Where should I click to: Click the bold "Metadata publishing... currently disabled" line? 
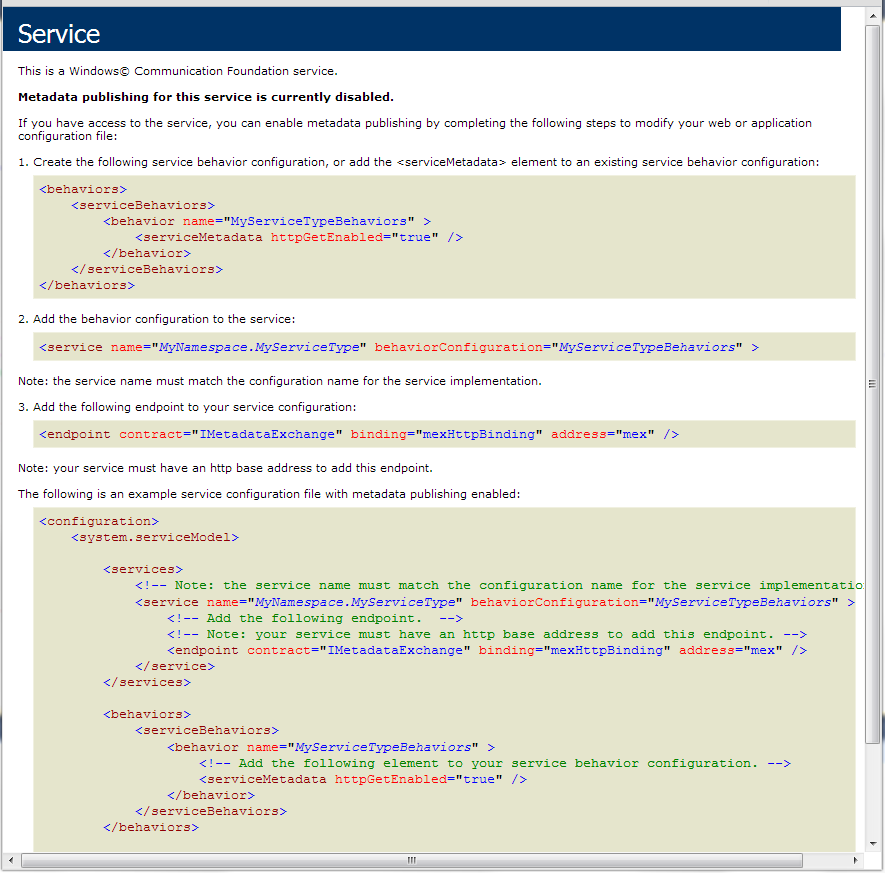click(x=206, y=97)
